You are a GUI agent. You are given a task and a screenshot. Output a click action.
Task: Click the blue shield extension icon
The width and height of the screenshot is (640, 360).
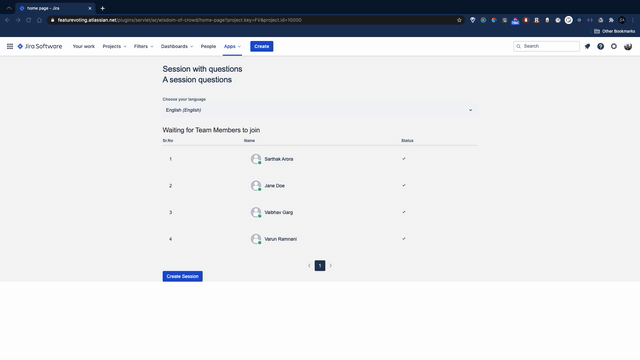tap(473, 20)
